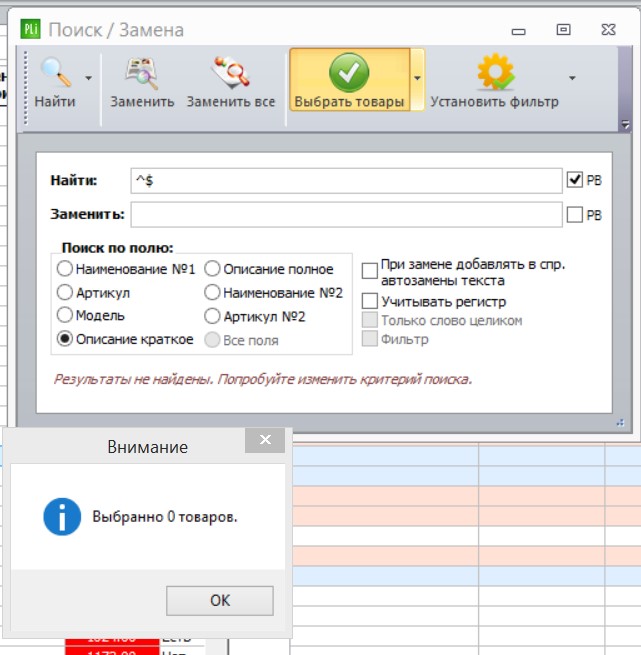Enable the Учитывать регистр checkbox
The image size is (641, 655).
point(370,301)
